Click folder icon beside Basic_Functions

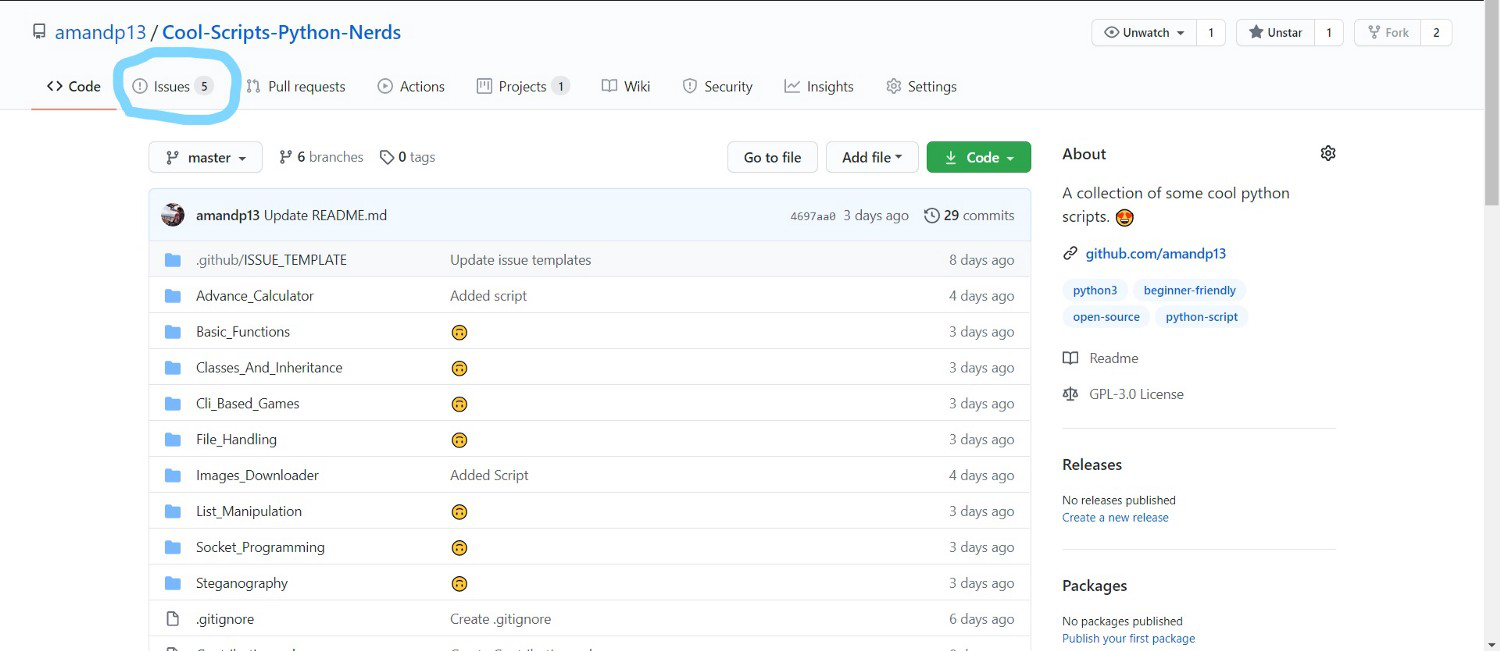(x=173, y=331)
